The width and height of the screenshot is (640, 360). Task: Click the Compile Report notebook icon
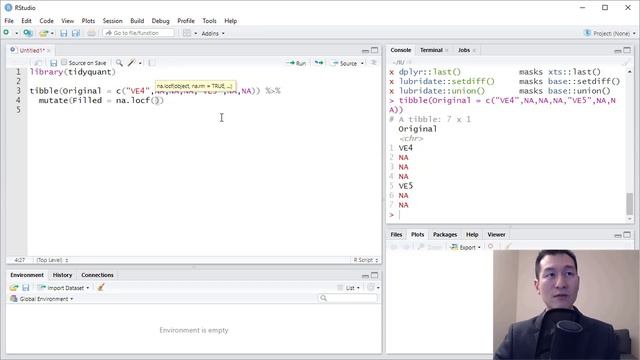152,63
